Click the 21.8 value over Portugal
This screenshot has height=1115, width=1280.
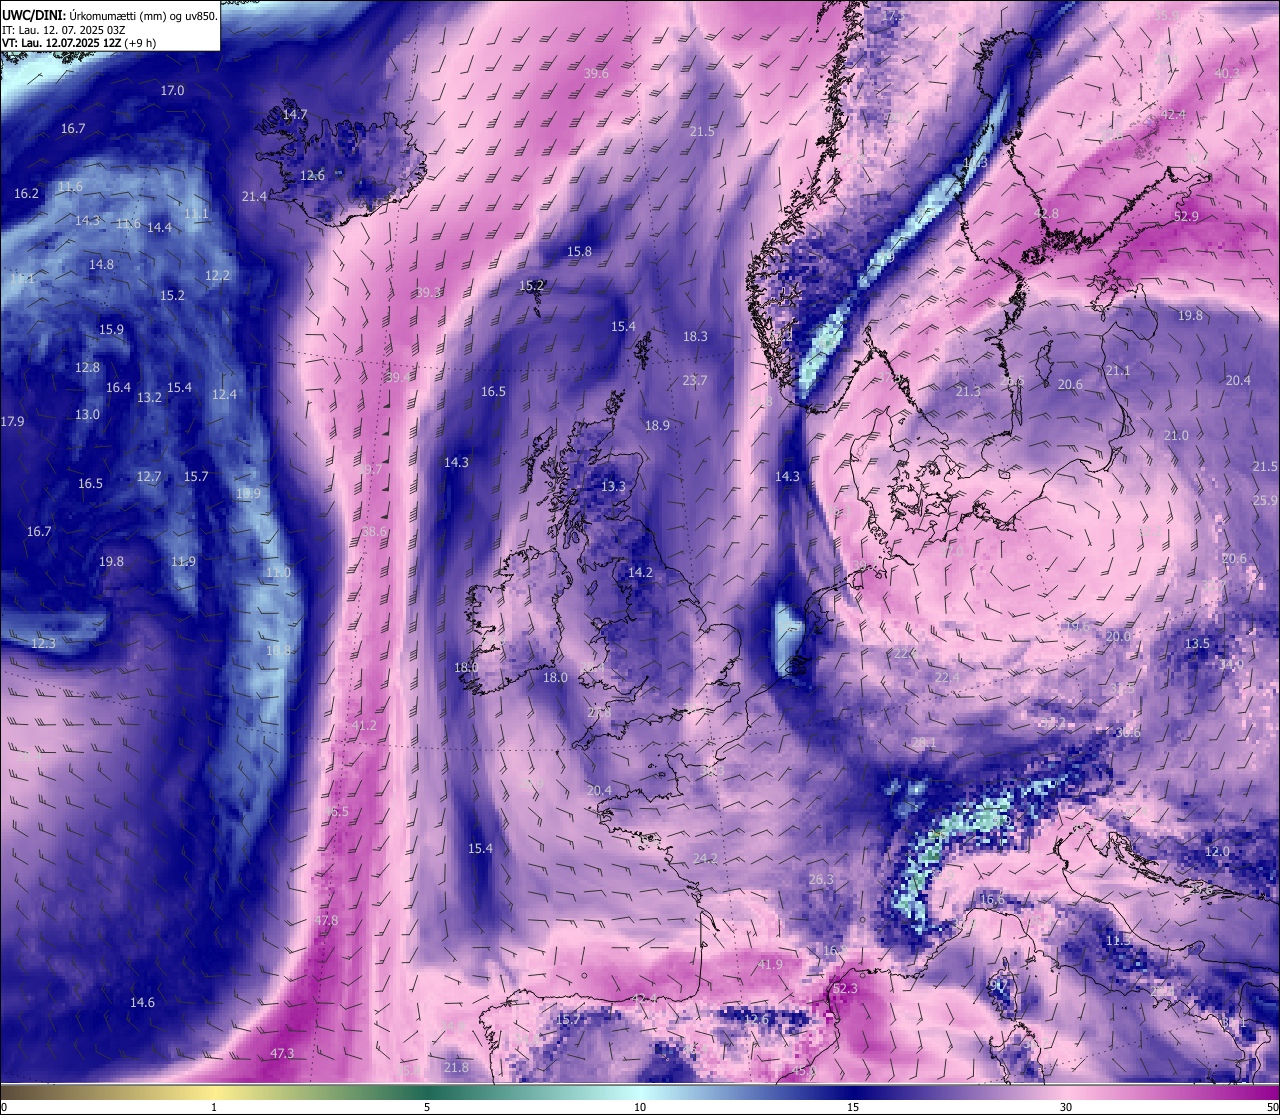tap(456, 1068)
